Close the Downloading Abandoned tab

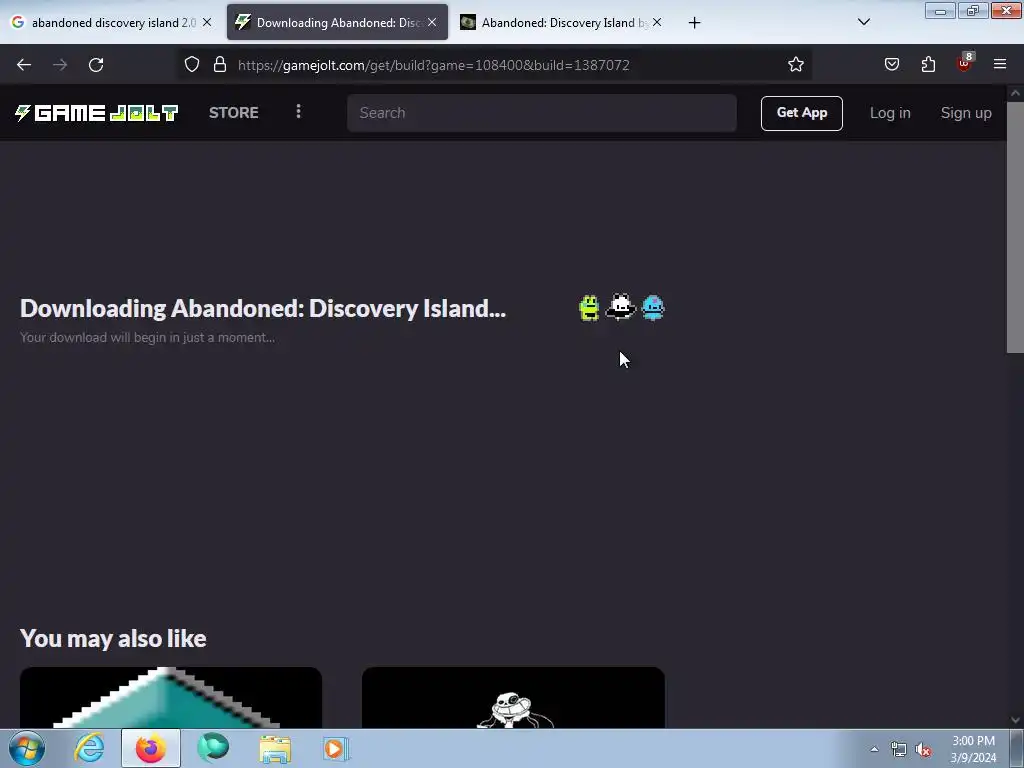pos(432,23)
